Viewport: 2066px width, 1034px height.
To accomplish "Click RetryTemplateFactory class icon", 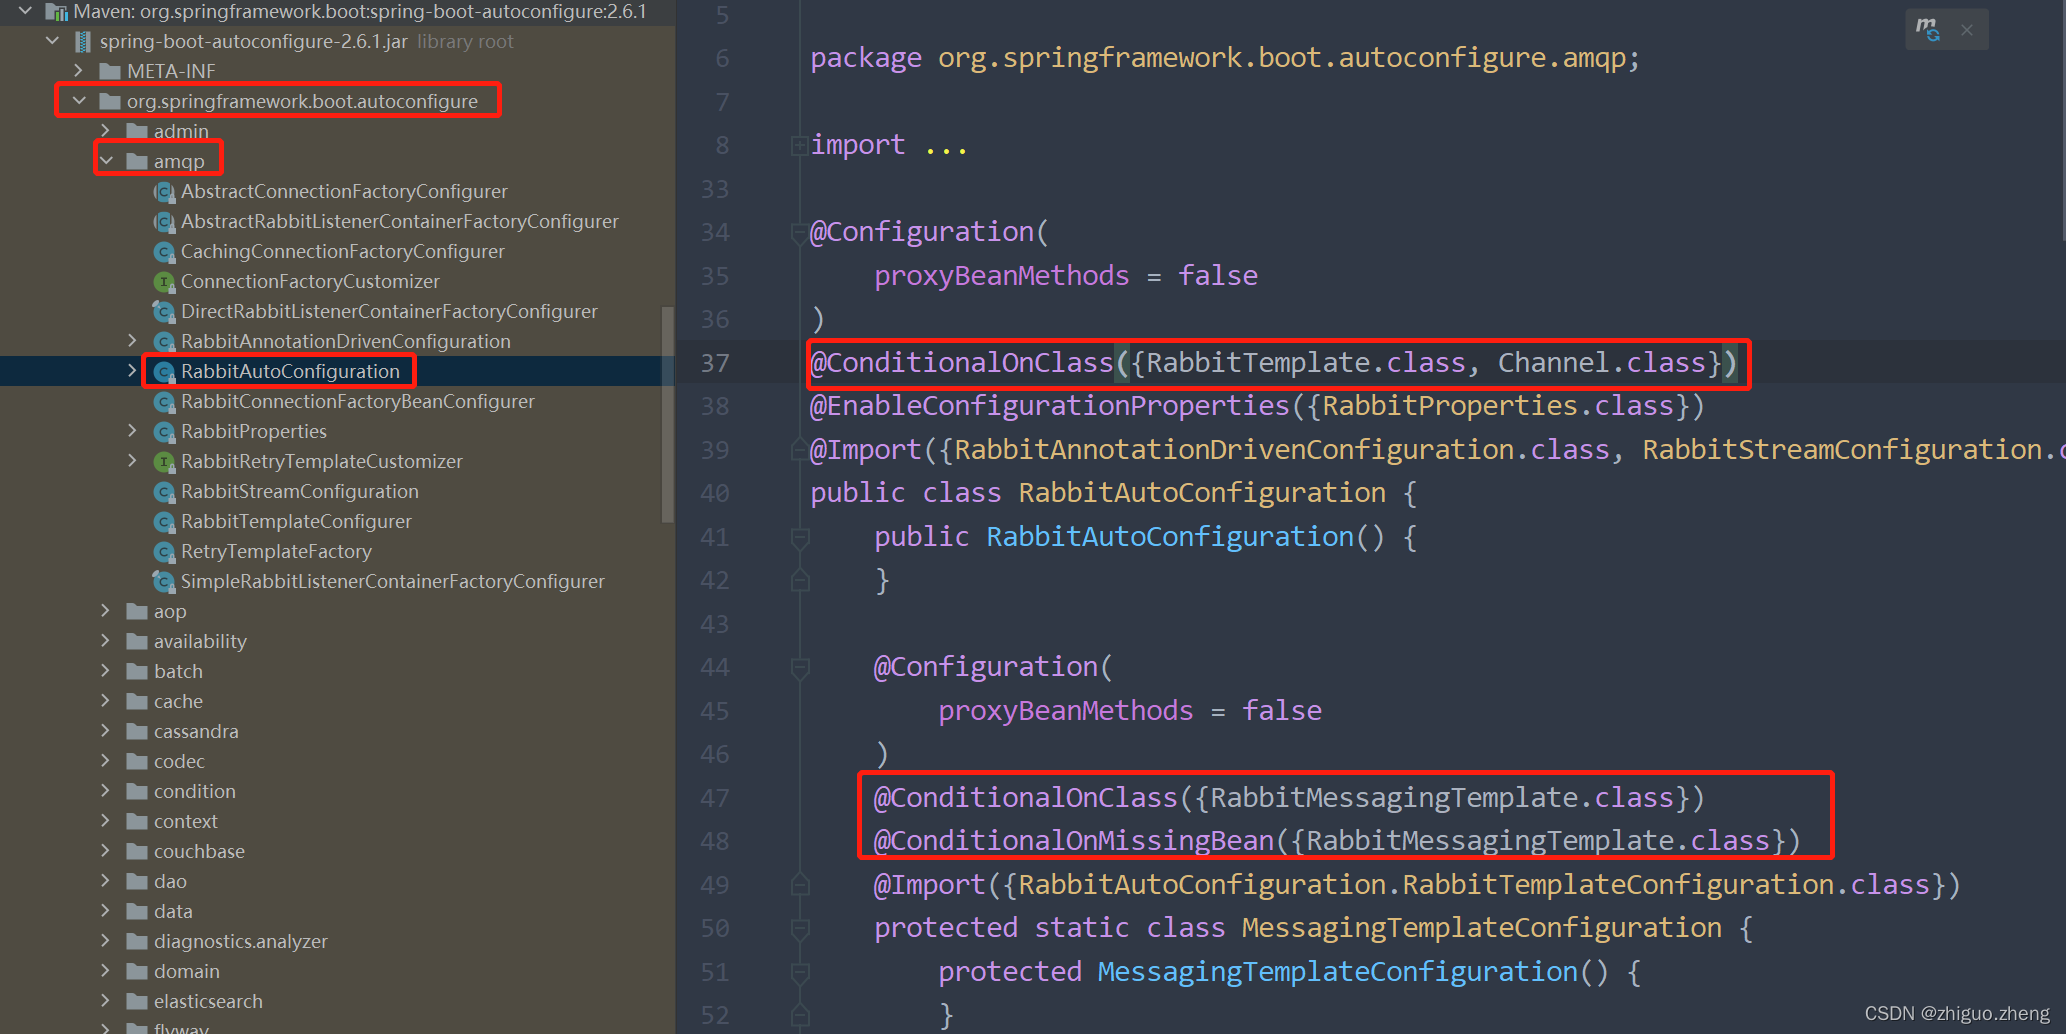I will click(164, 551).
